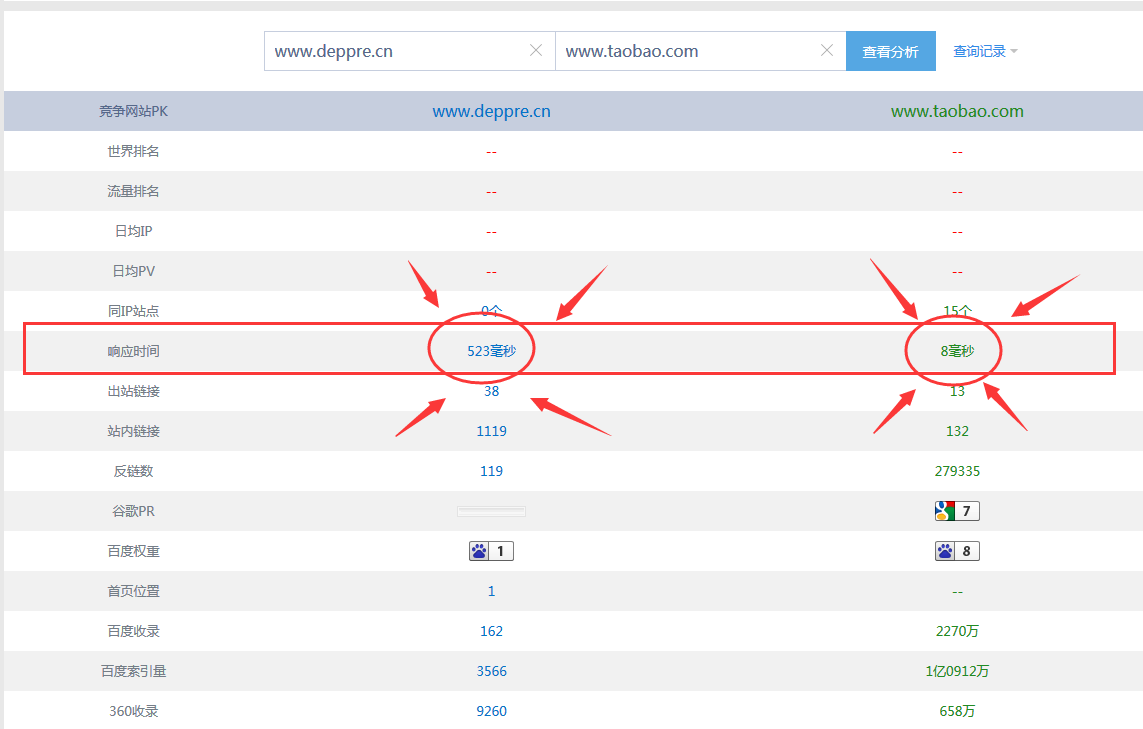Viewport: 1143px width, 729px height.
Task: Click the 8毫秒 response time for taobao
Action: pos(957,351)
